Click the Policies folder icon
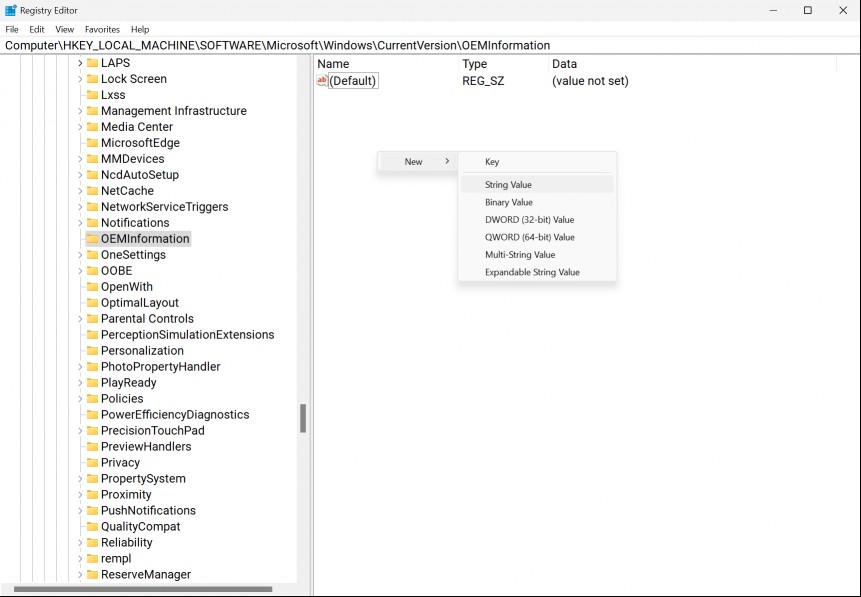 coord(92,398)
